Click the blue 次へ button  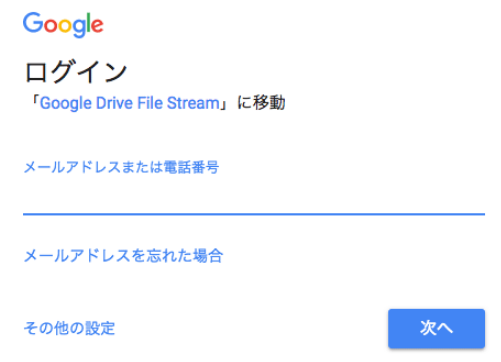click(x=436, y=328)
